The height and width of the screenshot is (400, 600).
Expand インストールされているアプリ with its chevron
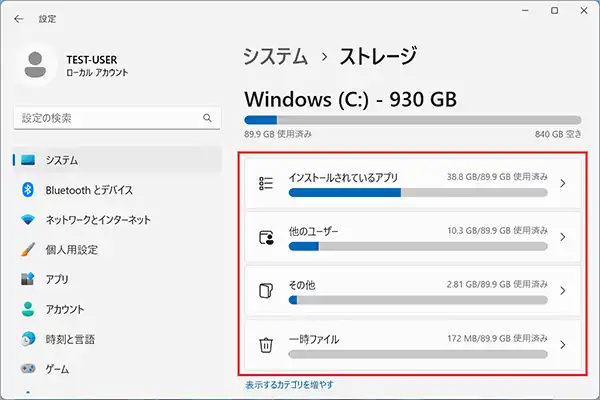tap(562, 183)
